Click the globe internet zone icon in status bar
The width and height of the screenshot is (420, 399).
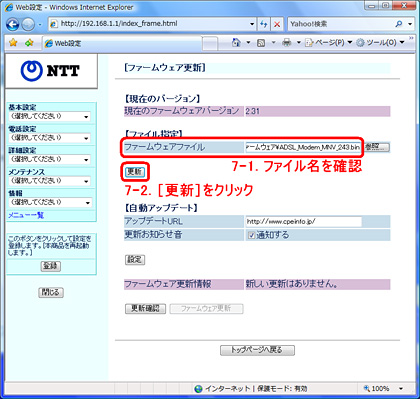(x=198, y=389)
